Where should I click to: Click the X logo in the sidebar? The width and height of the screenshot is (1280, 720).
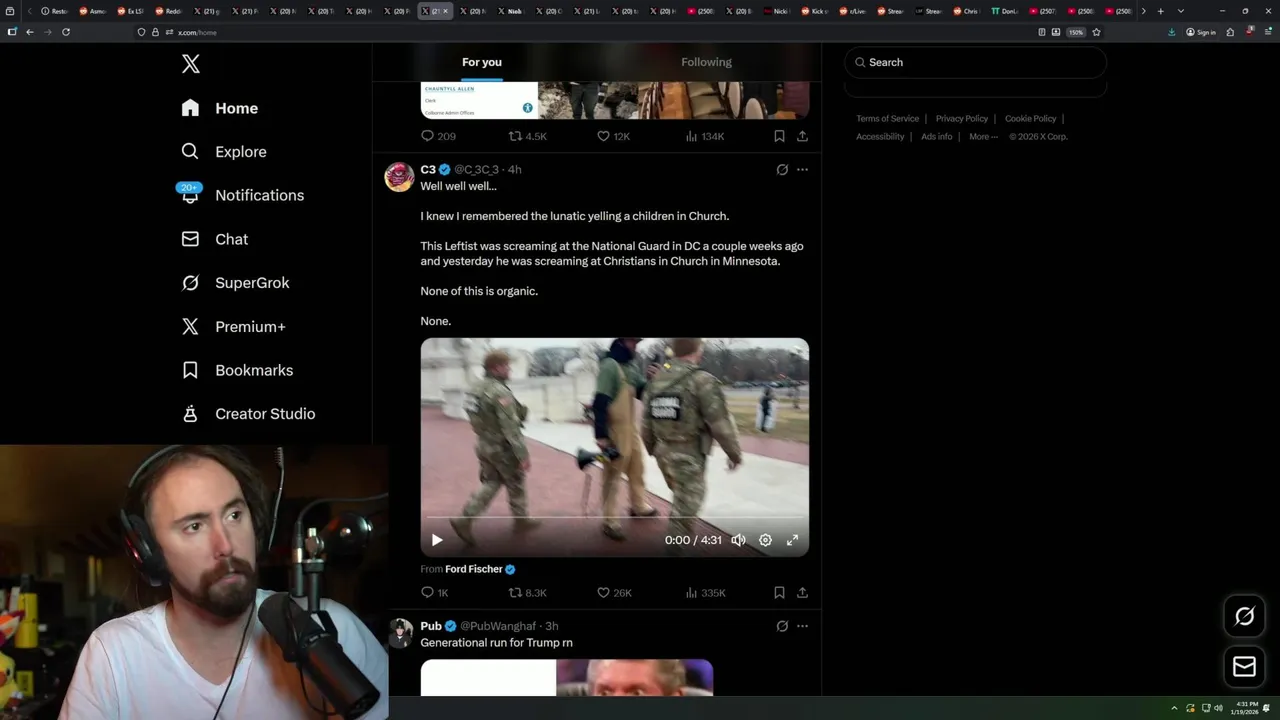coord(191,64)
